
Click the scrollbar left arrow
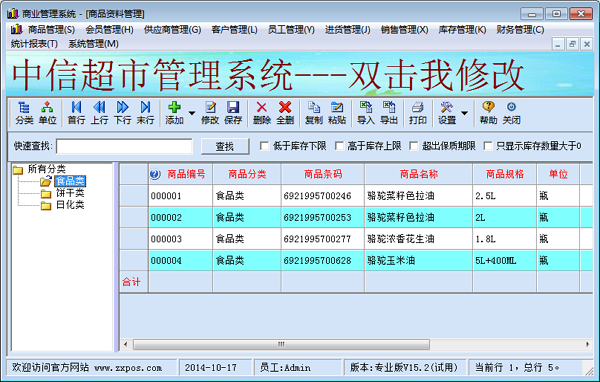point(126,344)
